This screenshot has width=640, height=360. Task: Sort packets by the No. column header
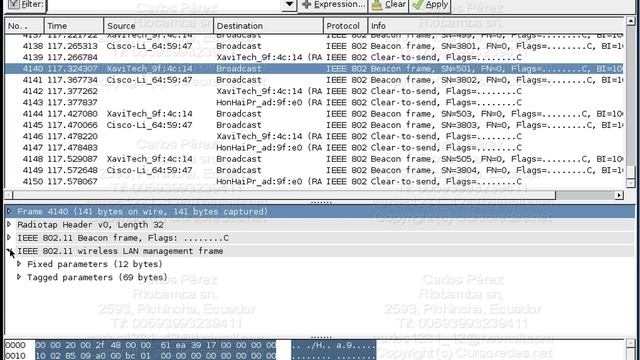24,26
